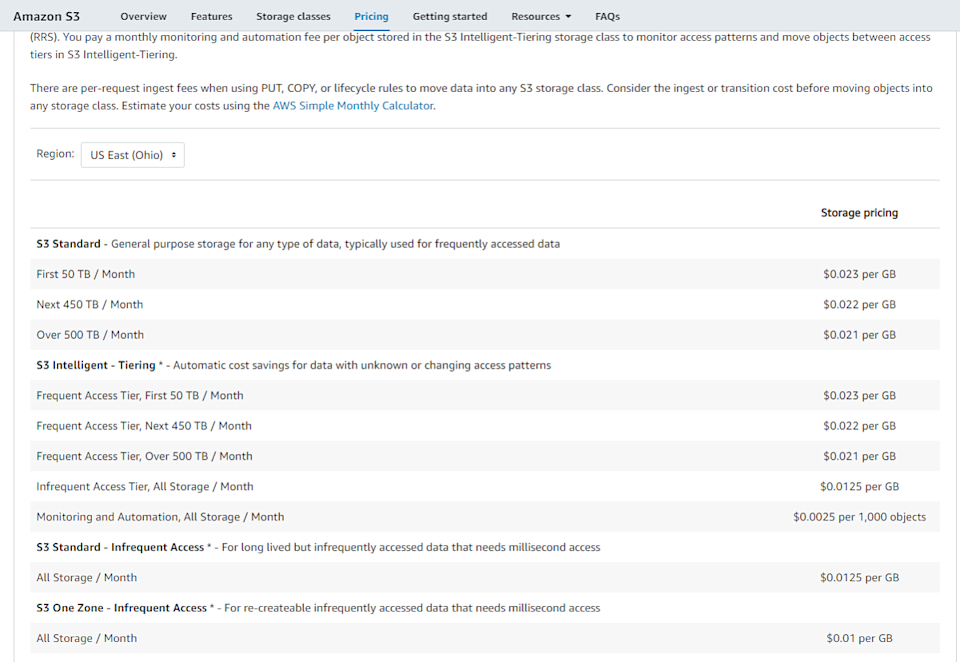Click Infrequent Access Tier, All Storage row
Viewport: 960px width, 662px height.
click(x=485, y=486)
